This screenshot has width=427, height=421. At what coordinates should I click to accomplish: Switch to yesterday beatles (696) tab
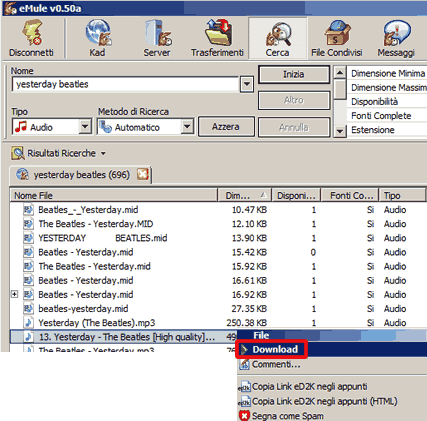[x=81, y=175]
